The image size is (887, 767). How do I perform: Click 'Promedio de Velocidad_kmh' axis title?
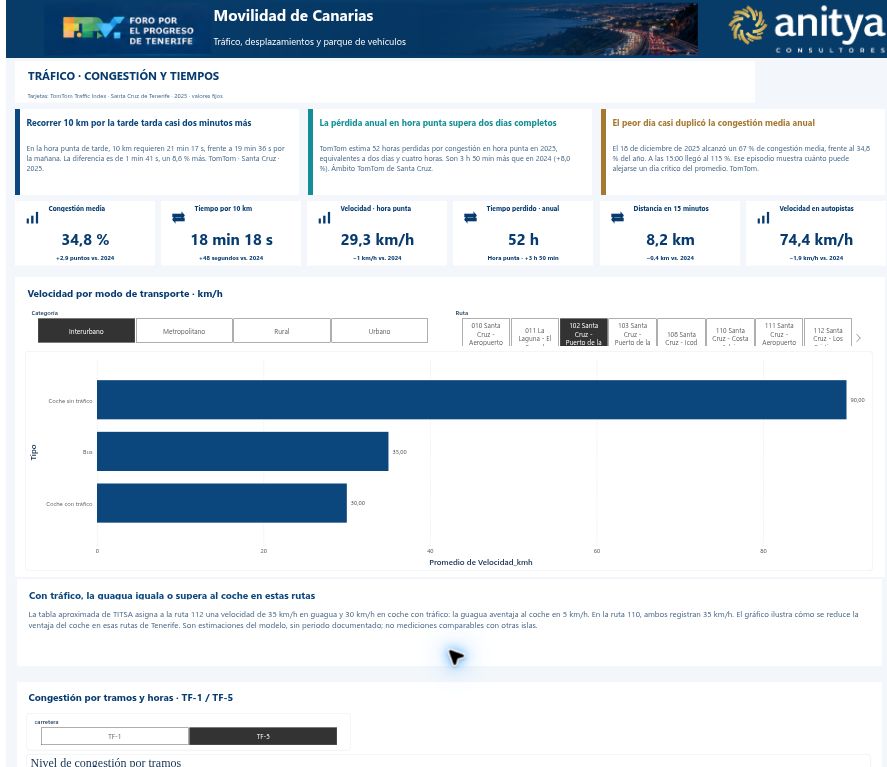point(481,562)
